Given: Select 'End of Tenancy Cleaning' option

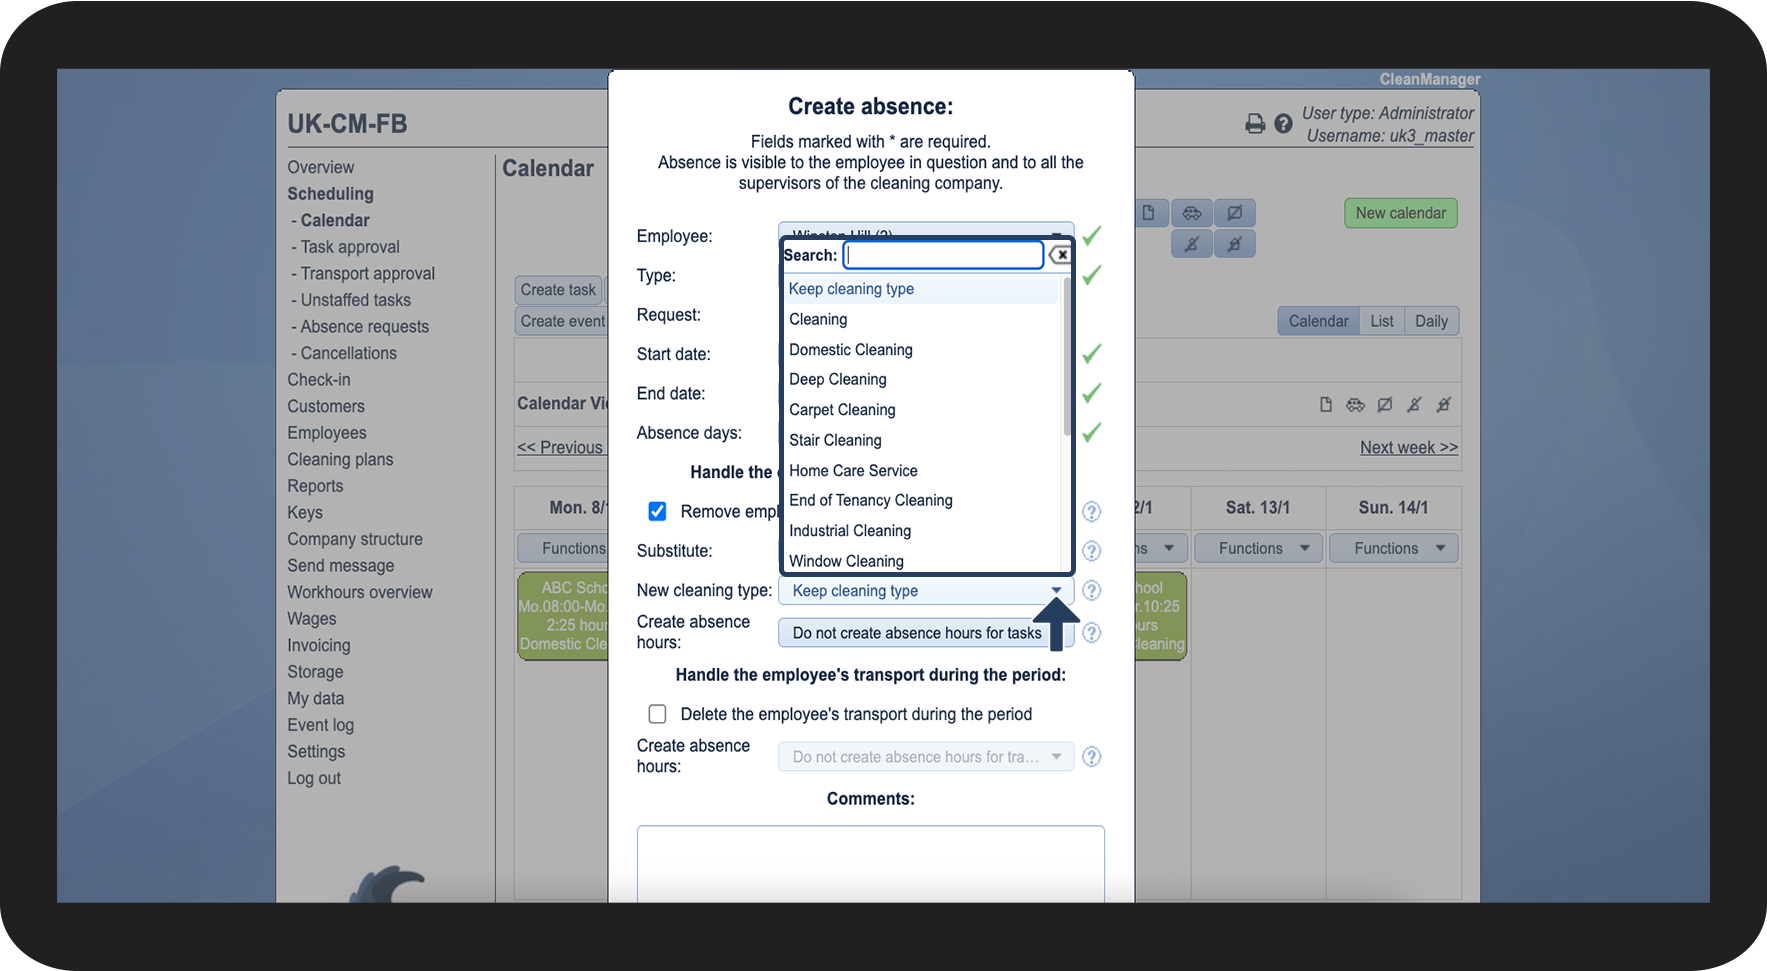Looking at the screenshot, I should tap(920, 501).
